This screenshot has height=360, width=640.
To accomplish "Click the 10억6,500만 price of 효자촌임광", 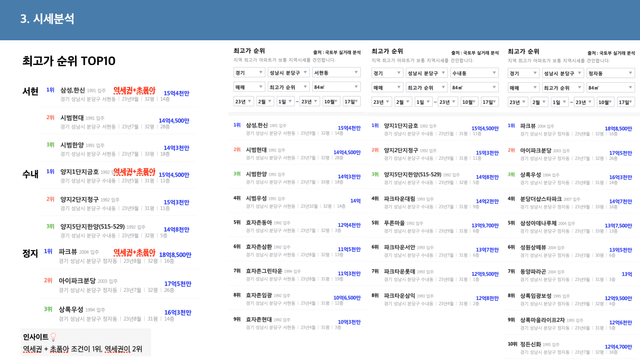I will click(x=347, y=298).
